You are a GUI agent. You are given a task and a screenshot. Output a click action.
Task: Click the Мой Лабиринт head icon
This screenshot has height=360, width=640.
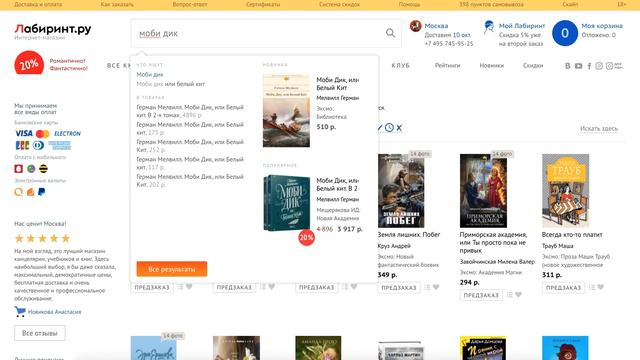tap(489, 27)
